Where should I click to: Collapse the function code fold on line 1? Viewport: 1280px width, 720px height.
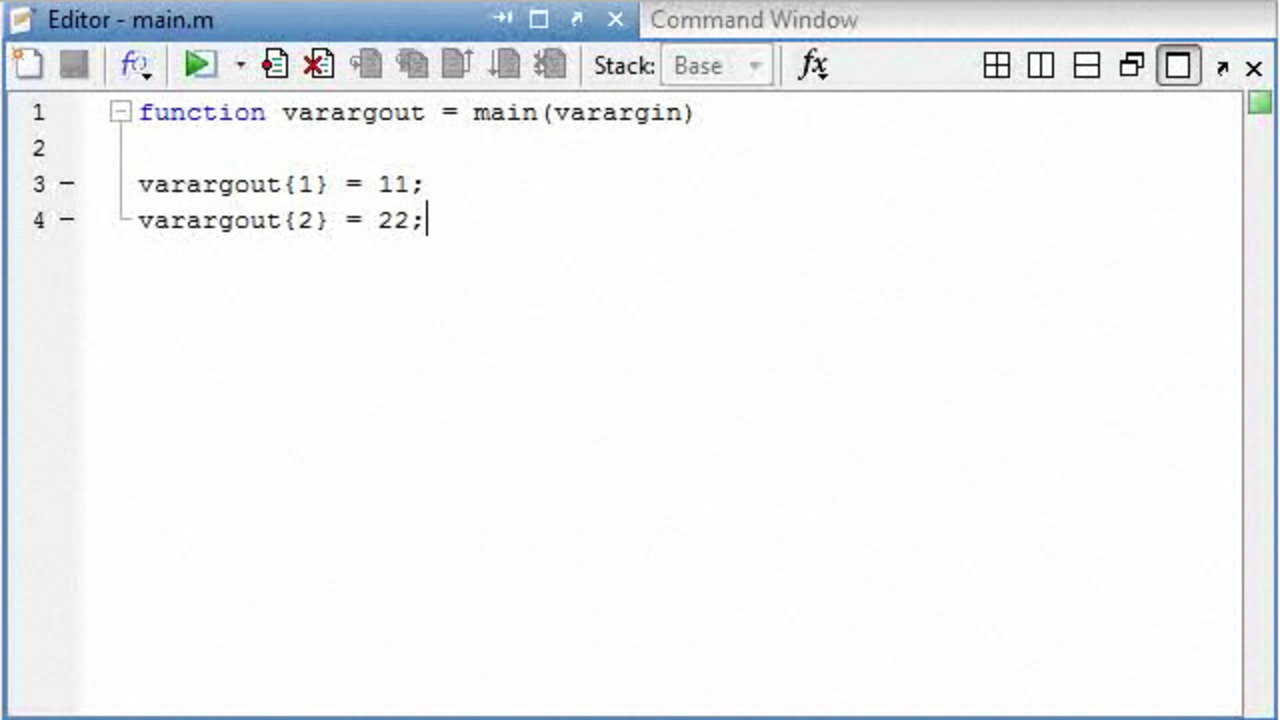pyautogui.click(x=120, y=112)
